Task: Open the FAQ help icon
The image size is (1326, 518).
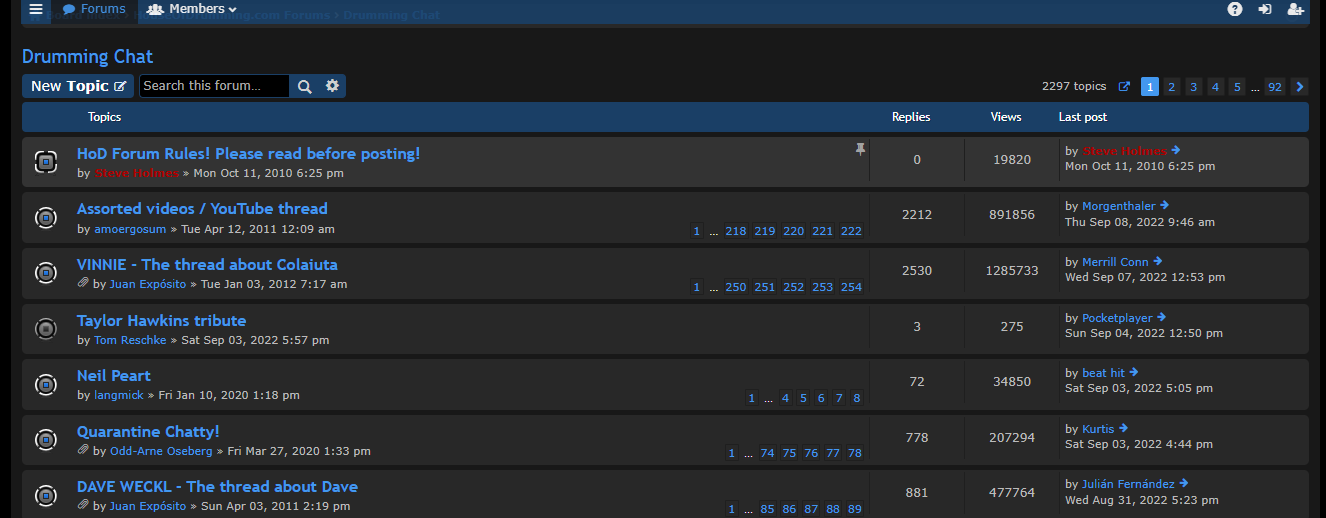Action: (x=1235, y=9)
